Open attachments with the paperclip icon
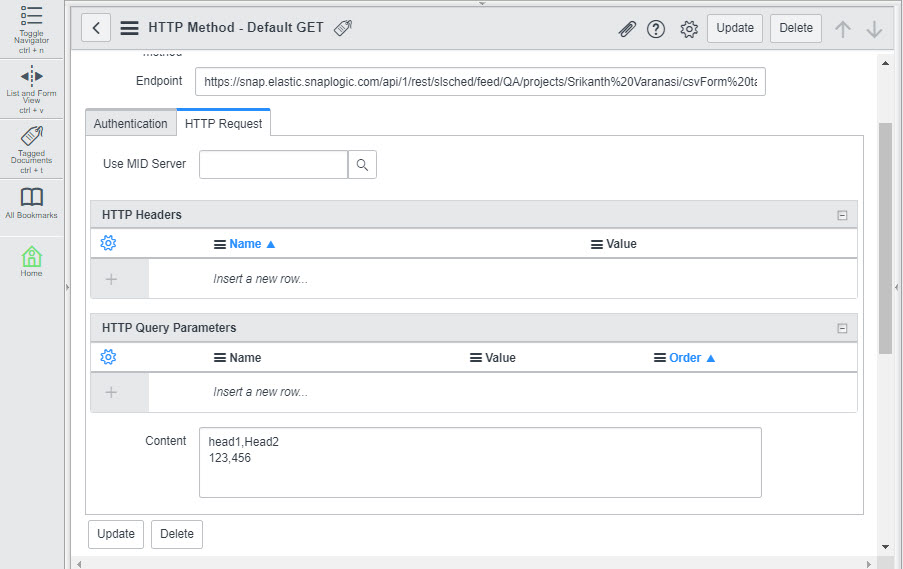Image resolution: width=903 pixels, height=569 pixels. click(x=627, y=29)
